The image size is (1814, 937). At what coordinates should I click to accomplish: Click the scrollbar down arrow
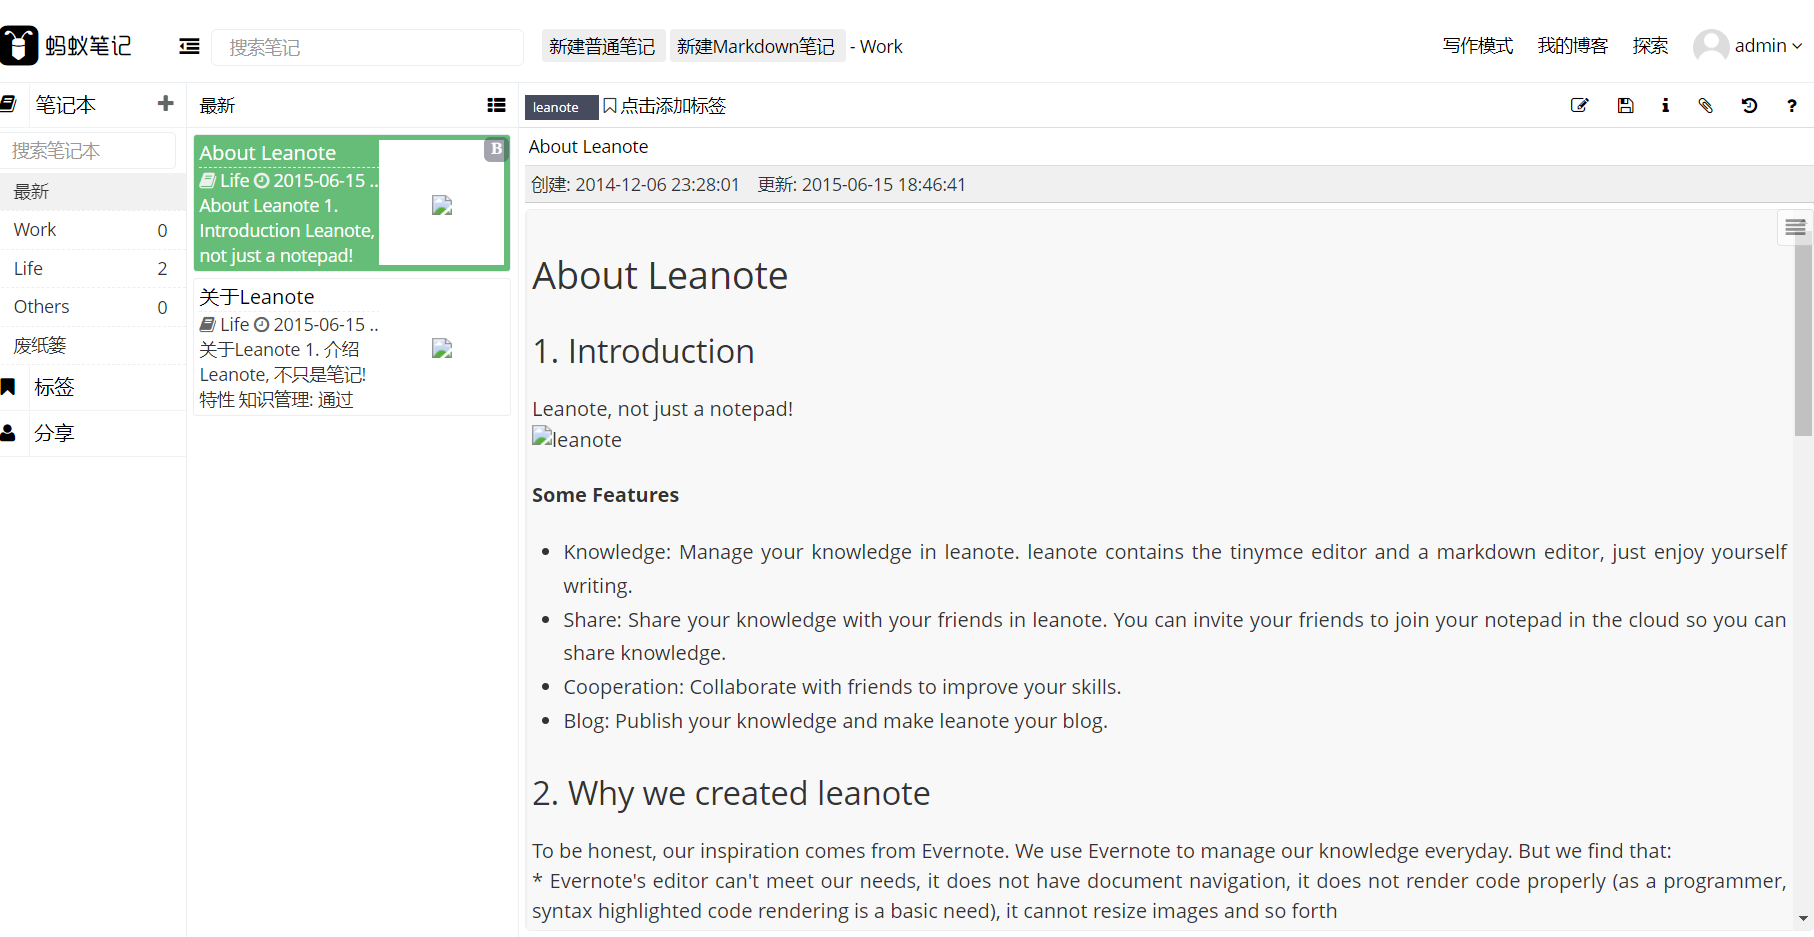1803,918
